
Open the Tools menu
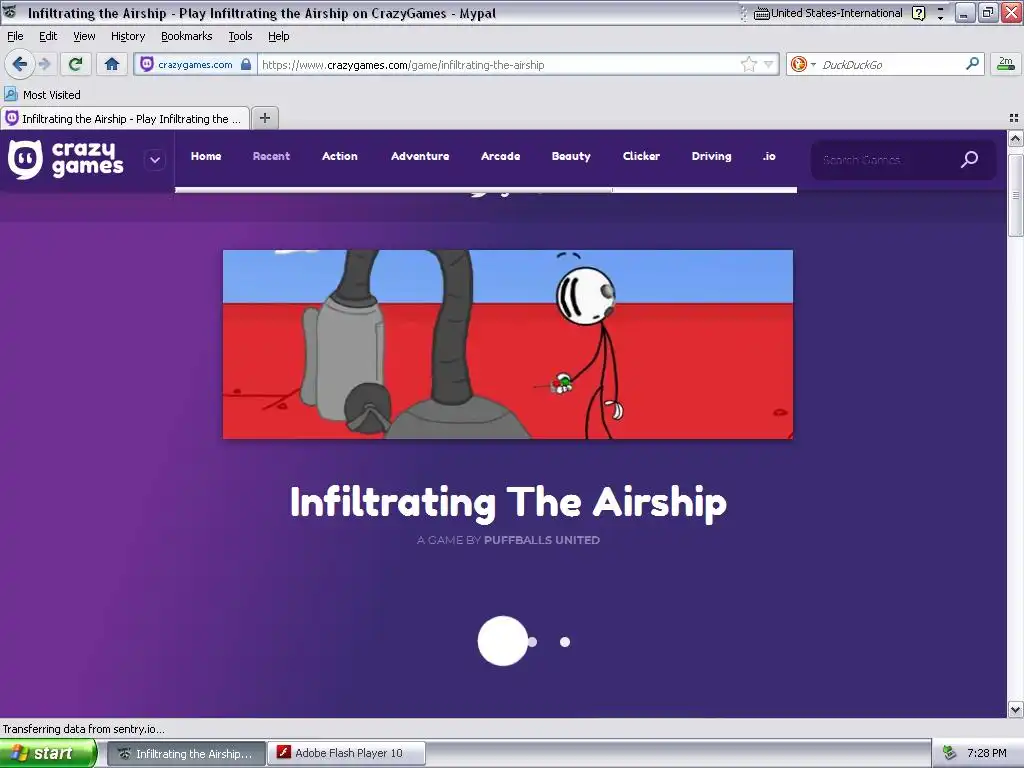pyautogui.click(x=240, y=37)
